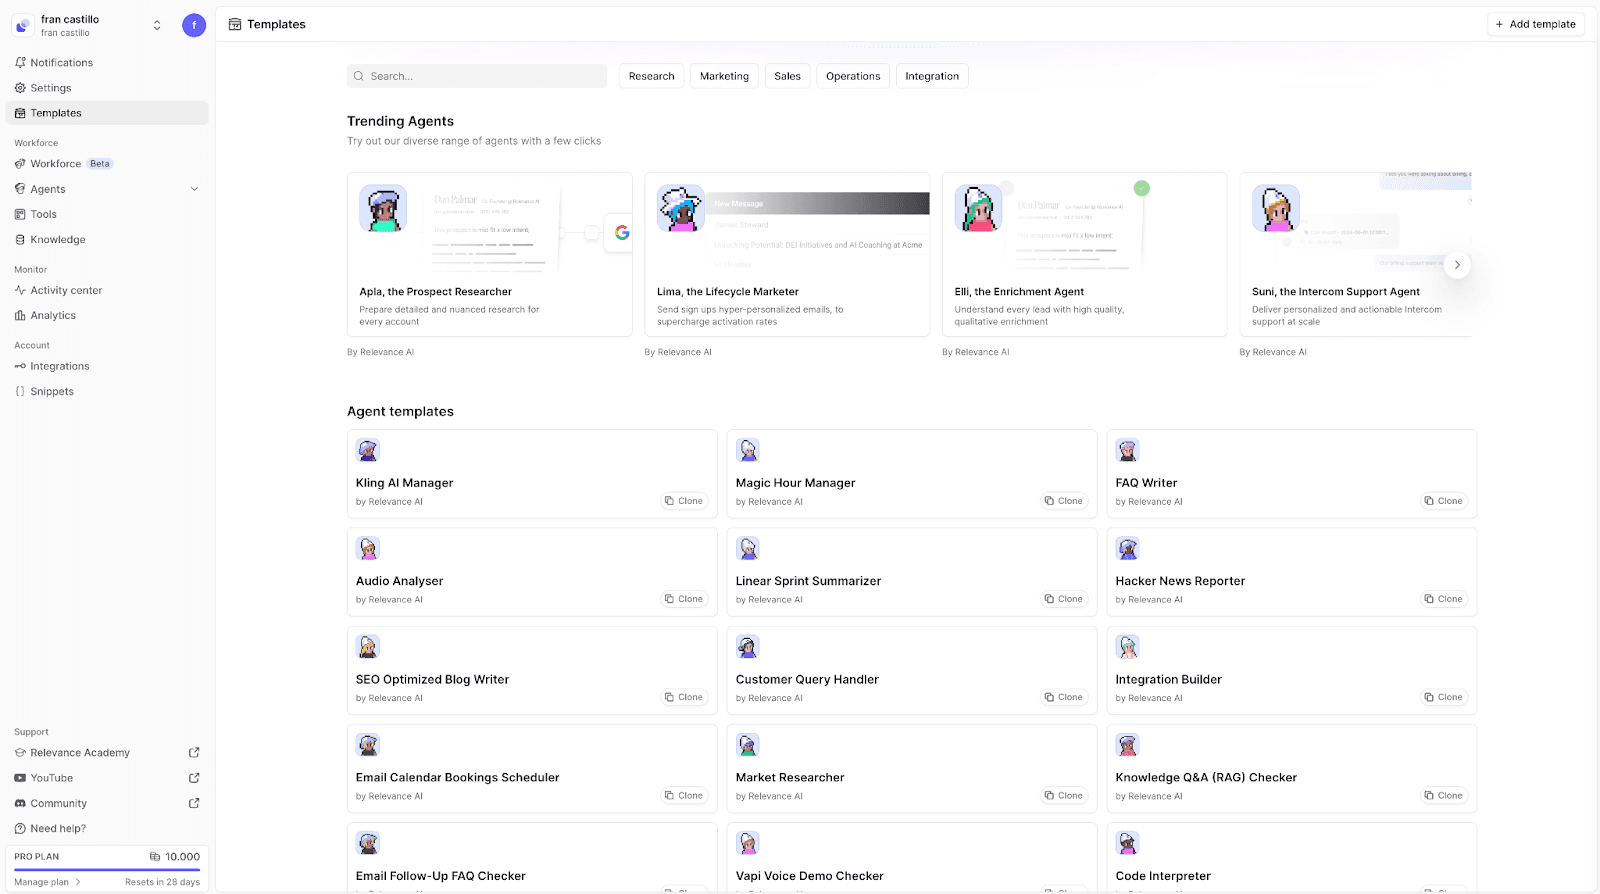Clone the Knowledge Q&A (RAG) Checker template
Screen dimensions: 1600x894
pos(1444,796)
